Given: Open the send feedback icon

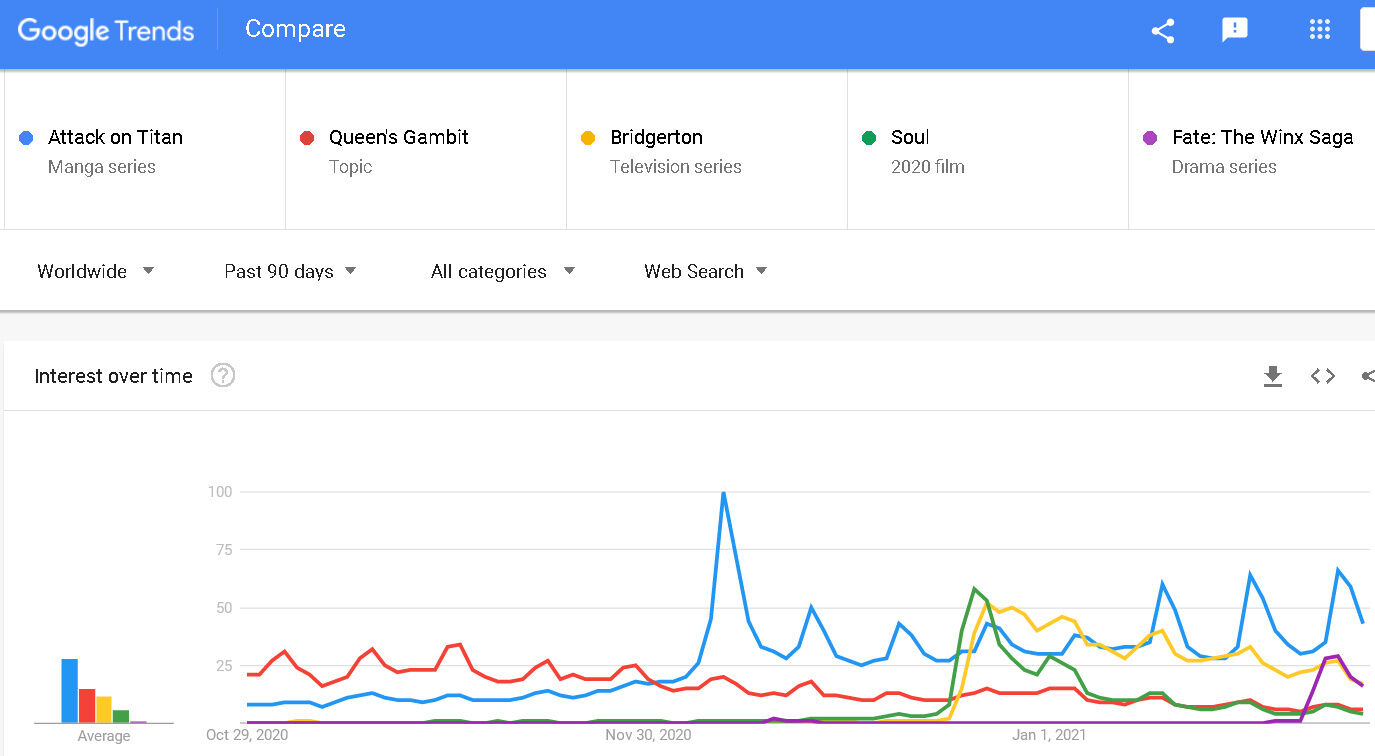Looking at the screenshot, I should 1235,30.
